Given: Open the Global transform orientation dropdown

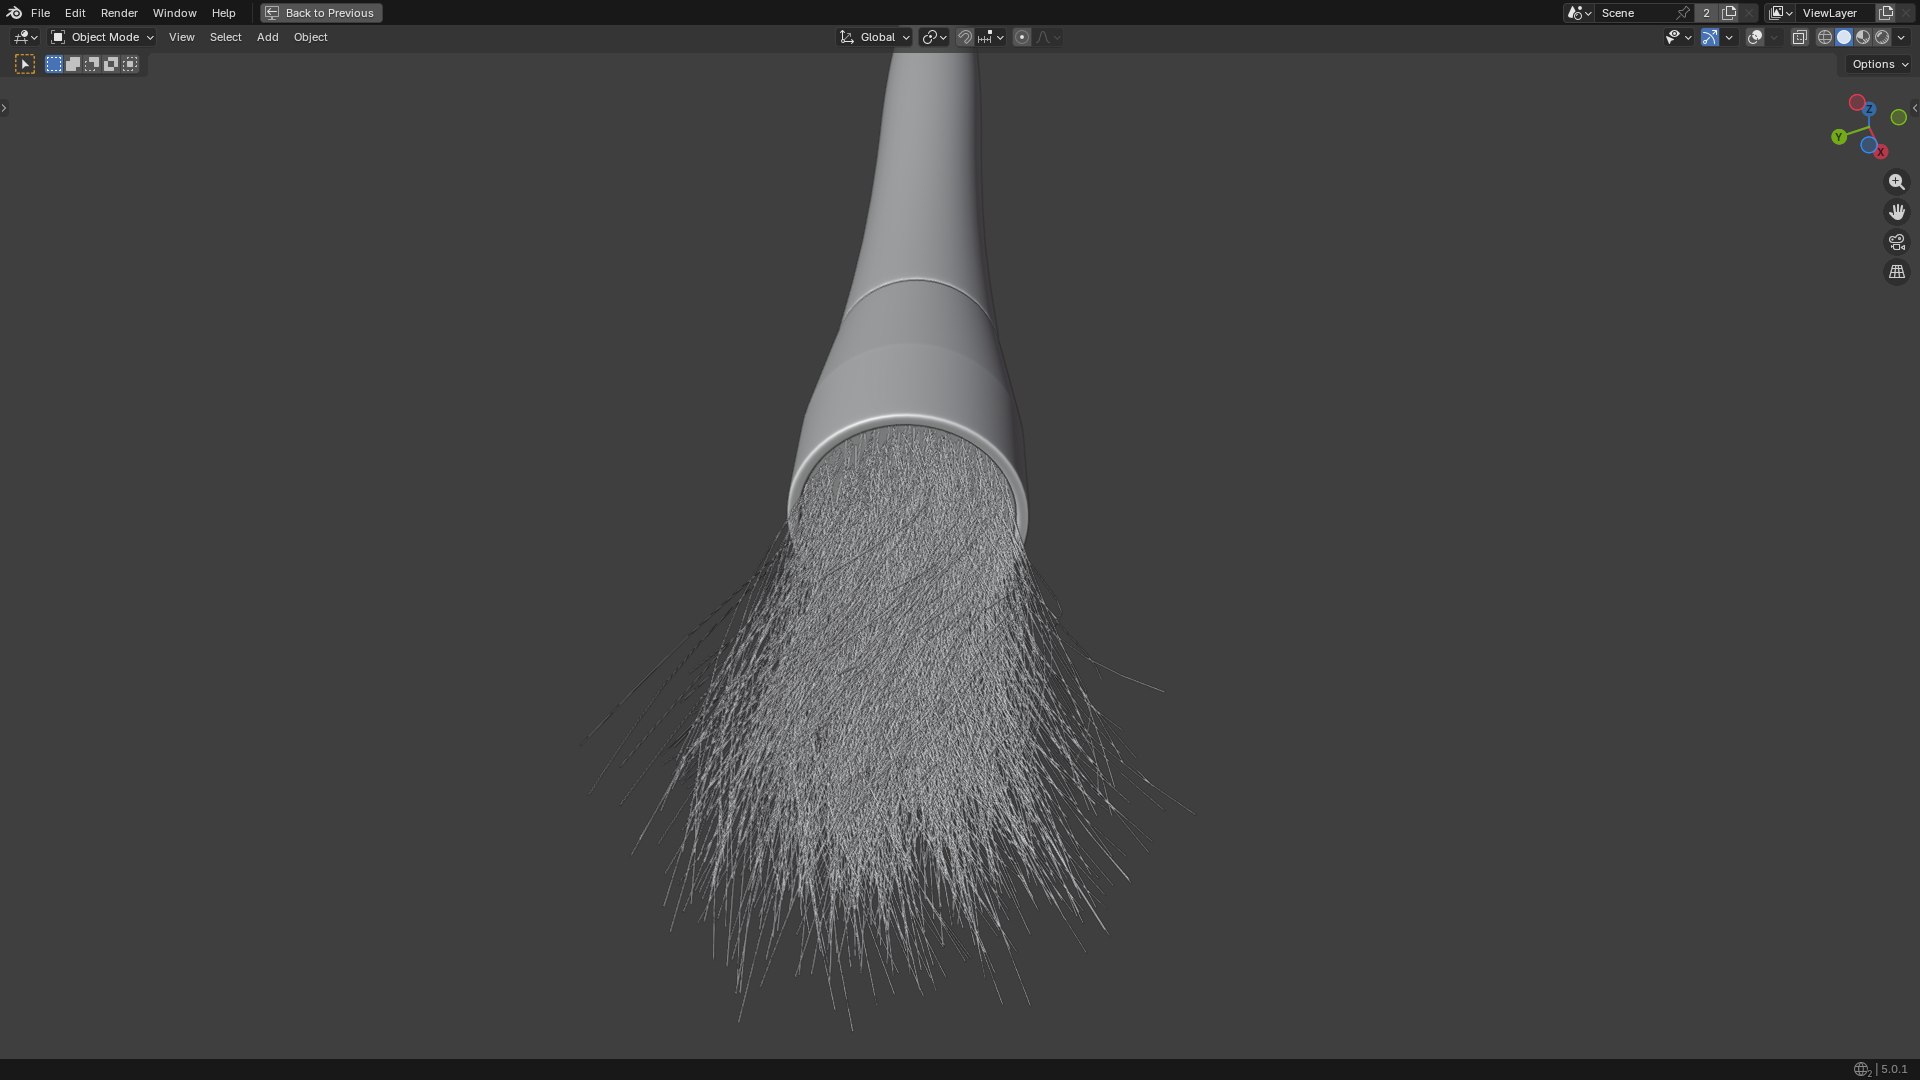Looking at the screenshot, I should pos(874,37).
